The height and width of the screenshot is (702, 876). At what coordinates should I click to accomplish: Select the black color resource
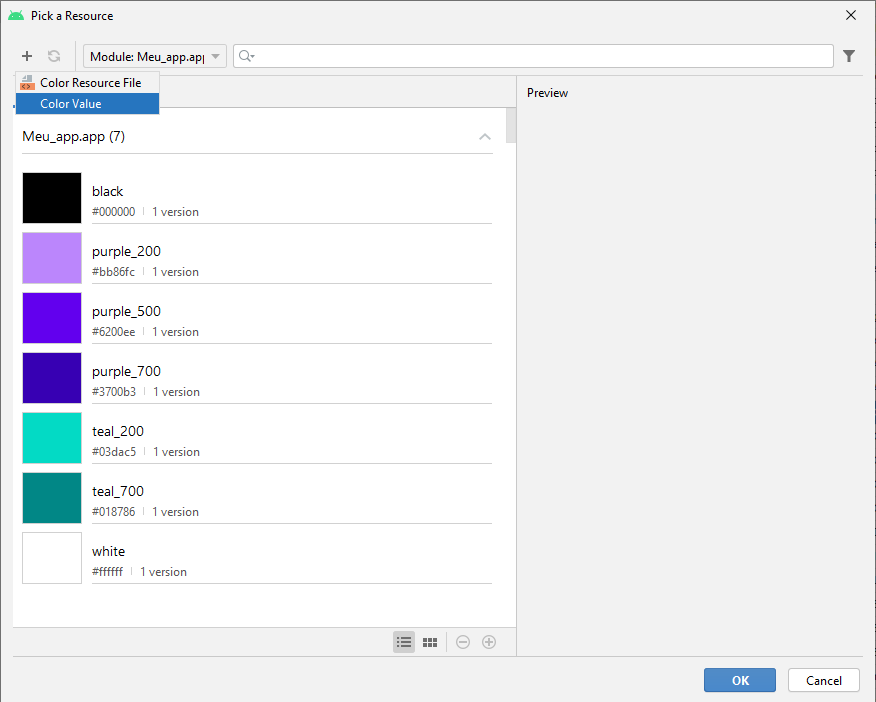point(108,191)
